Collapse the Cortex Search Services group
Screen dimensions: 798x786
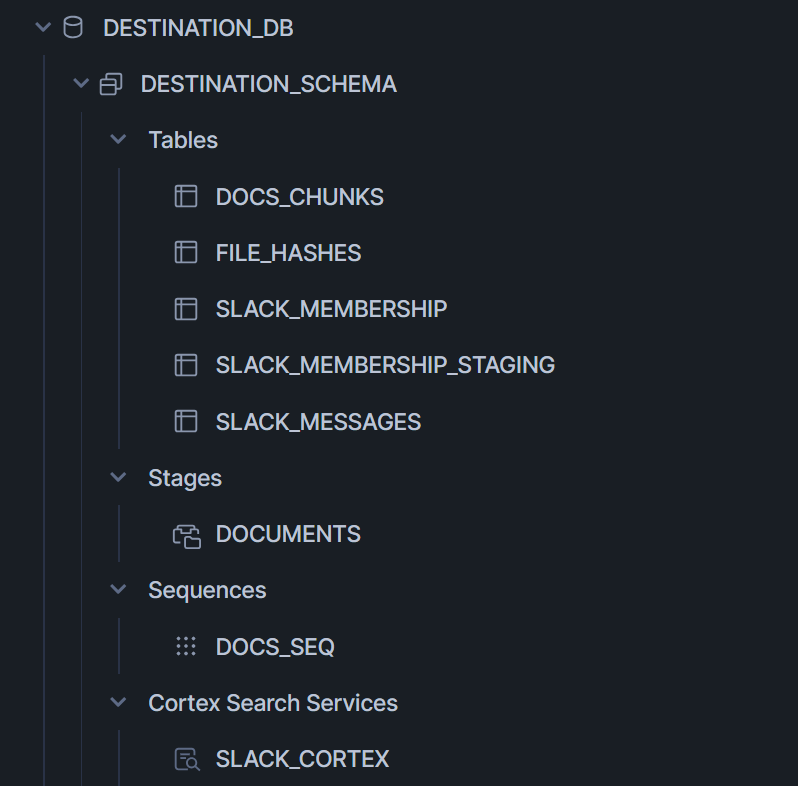[118, 703]
